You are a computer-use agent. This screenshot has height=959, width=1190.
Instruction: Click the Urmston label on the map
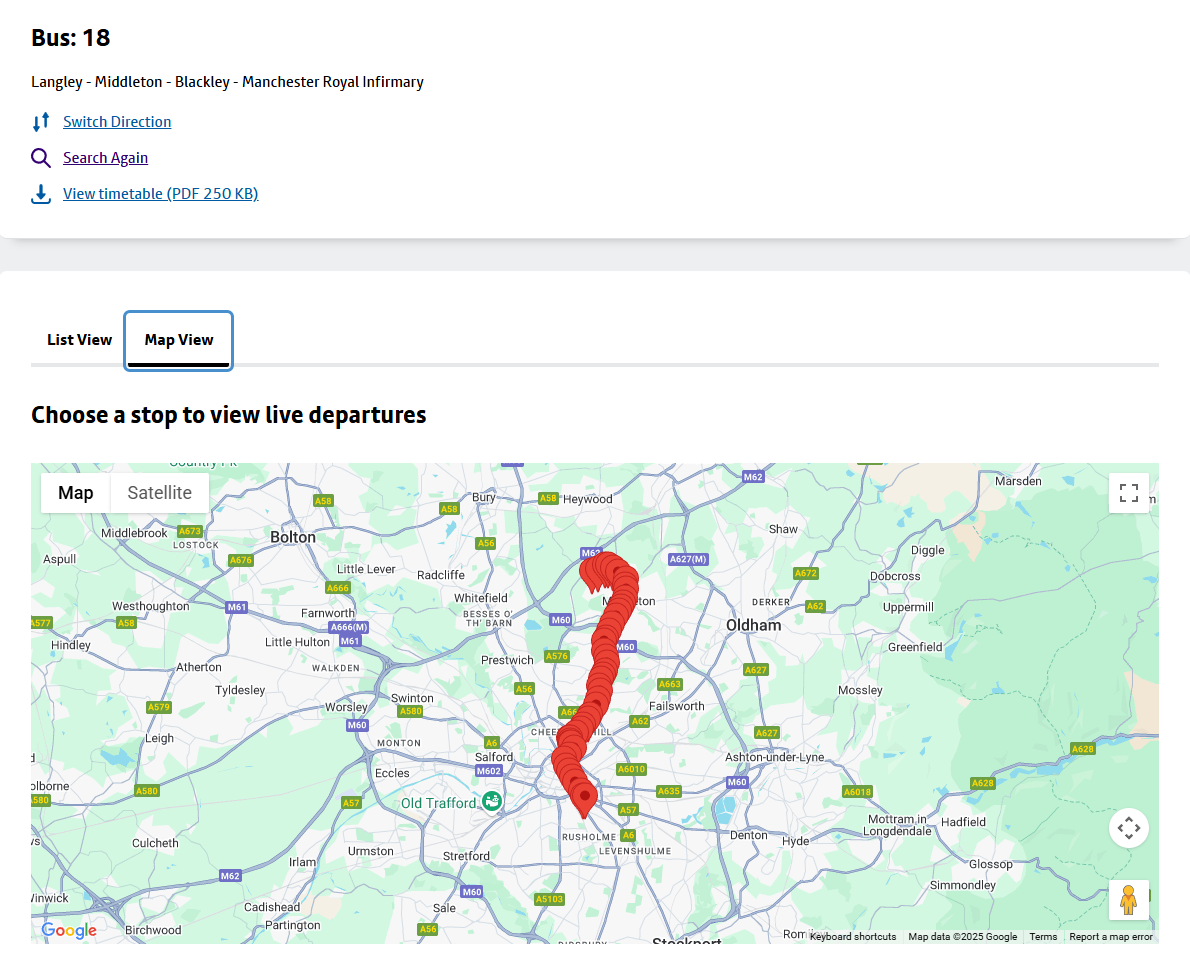pyautogui.click(x=370, y=851)
